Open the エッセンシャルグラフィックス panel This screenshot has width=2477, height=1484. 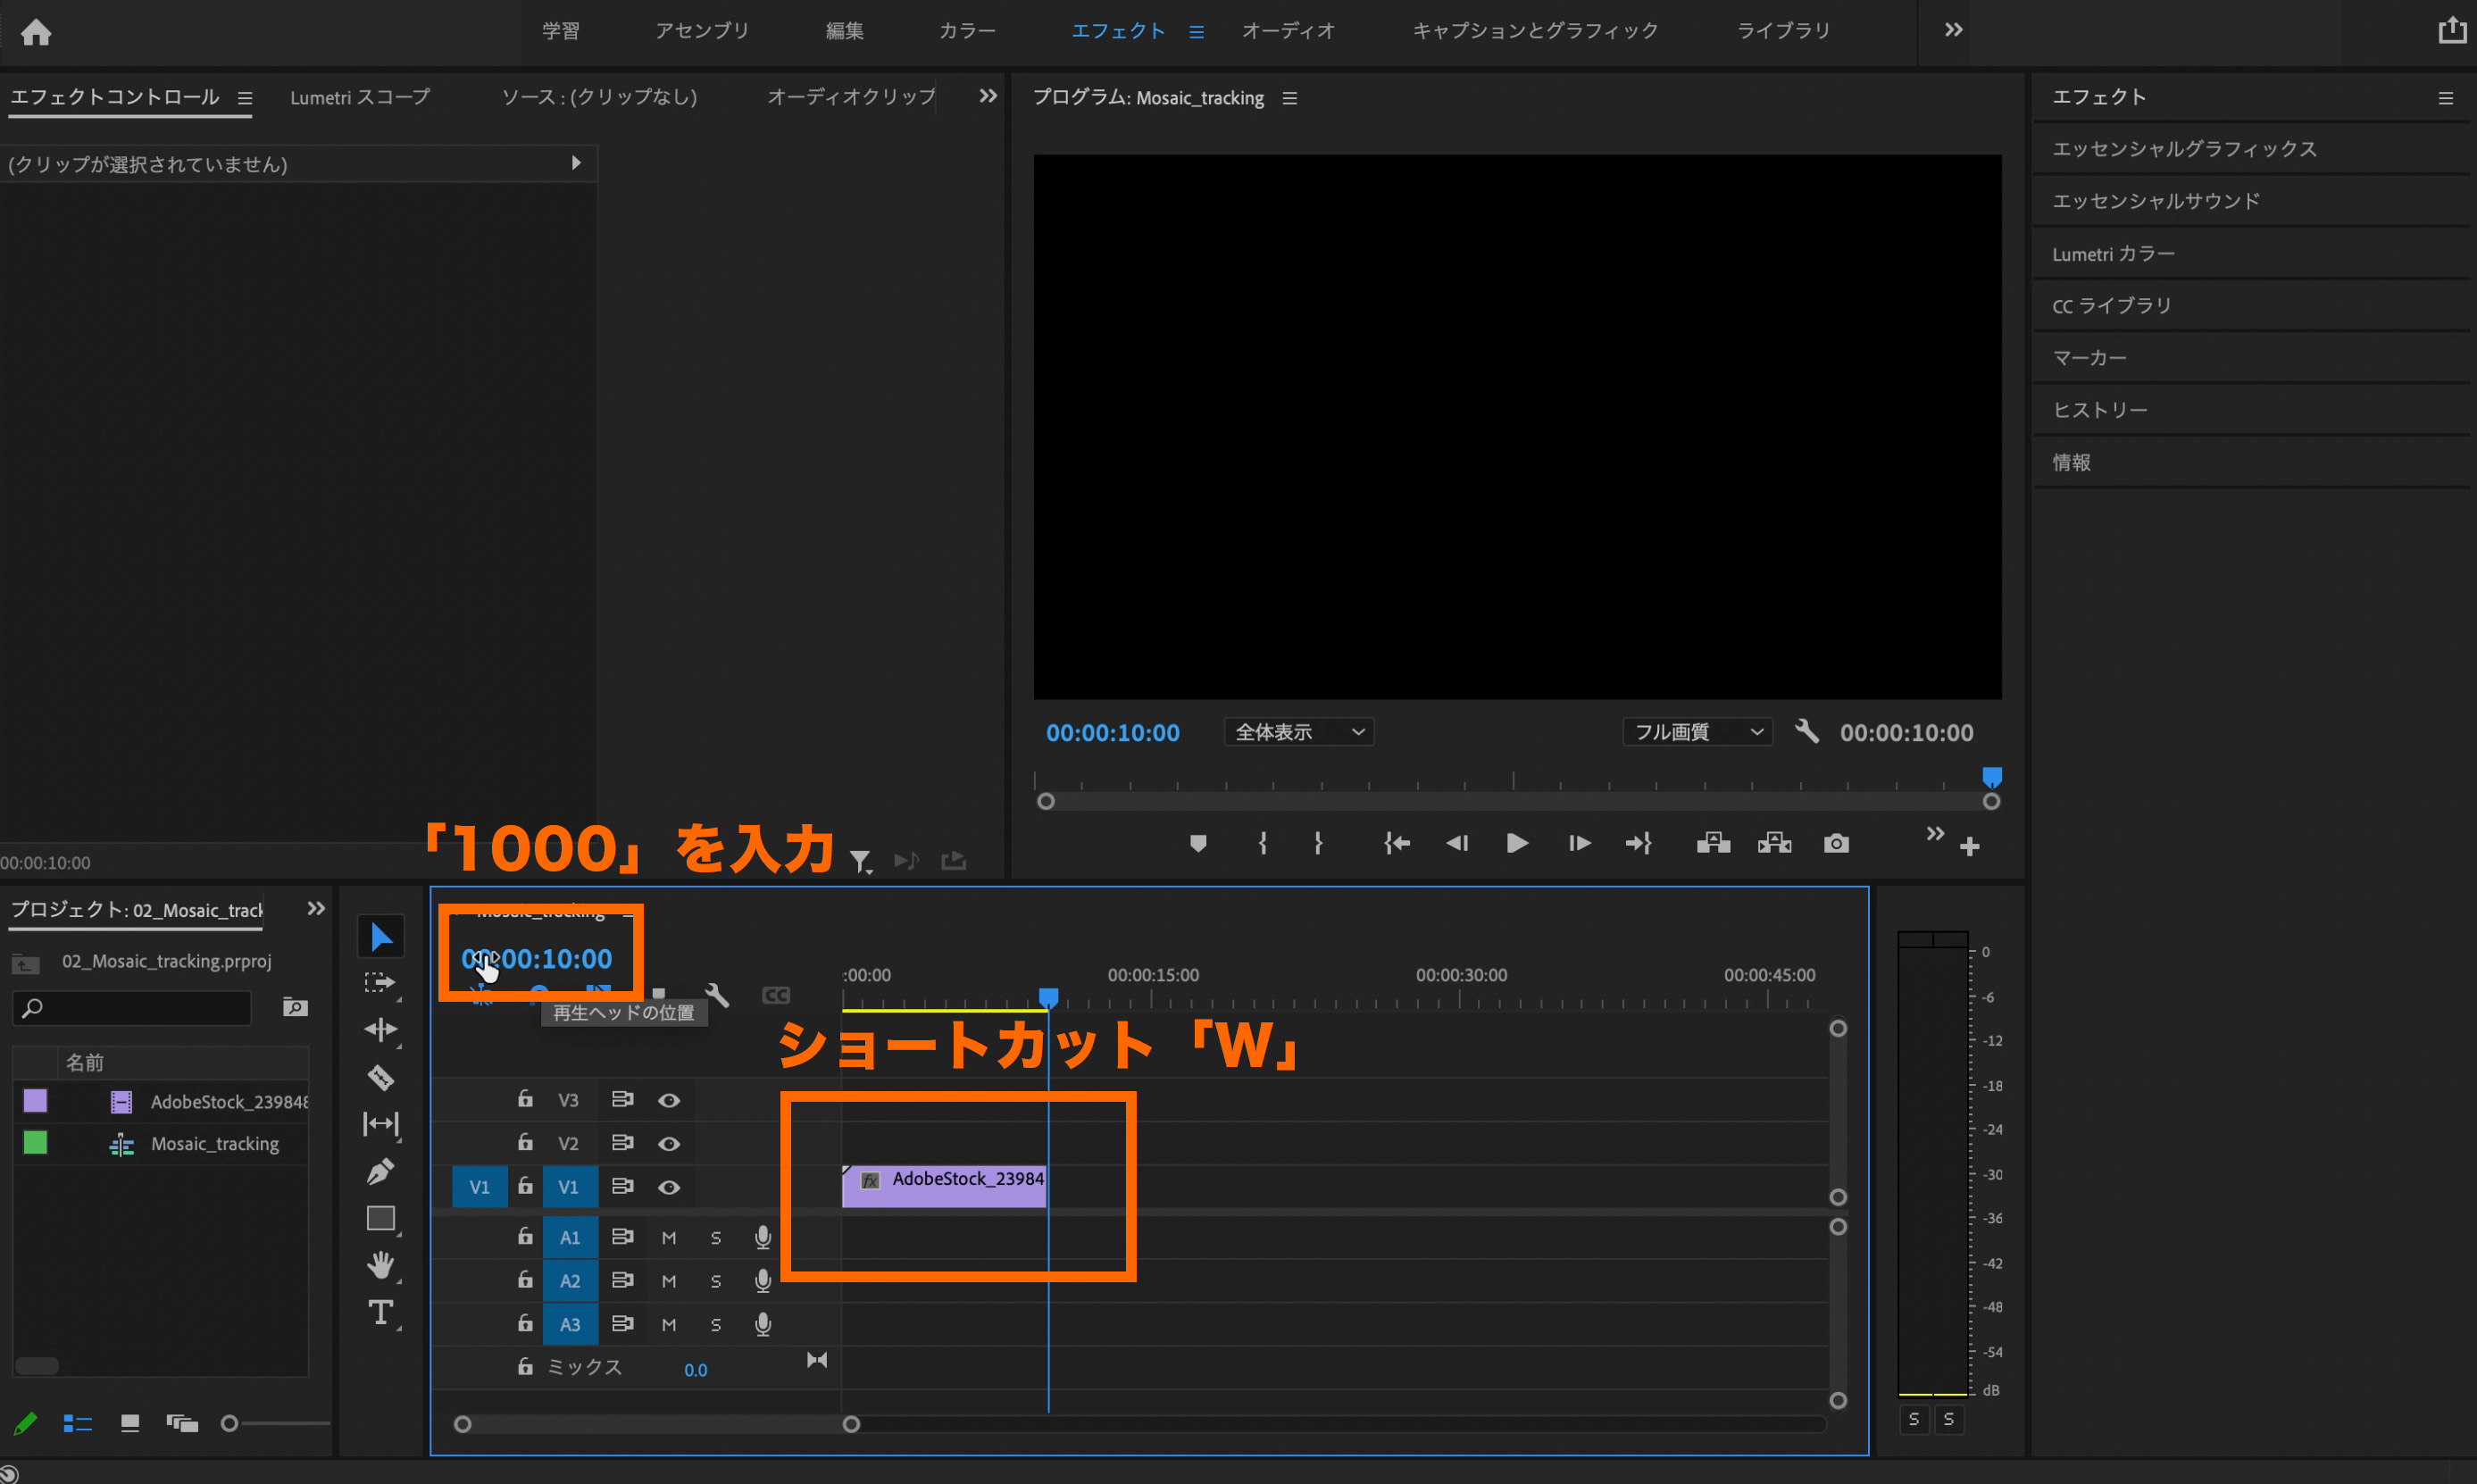2184,149
